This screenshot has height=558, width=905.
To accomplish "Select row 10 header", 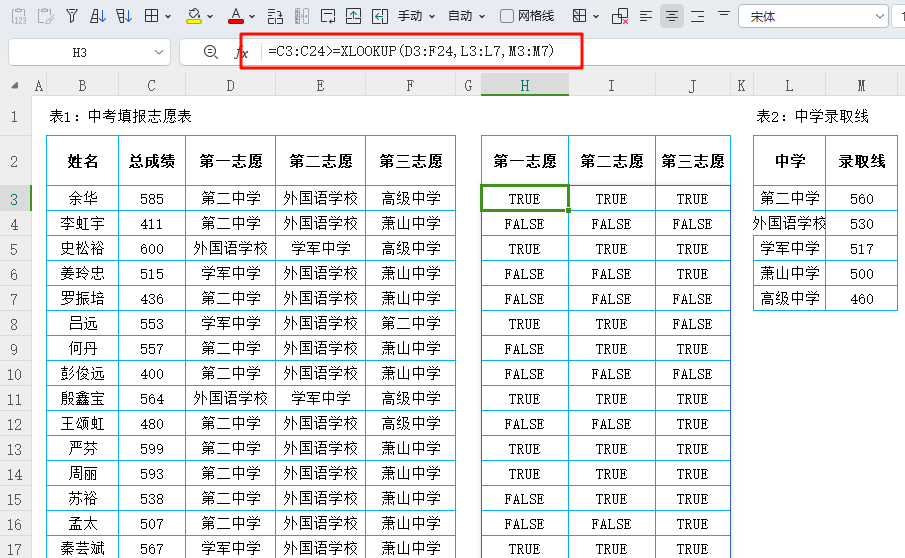I will (15, 374).
